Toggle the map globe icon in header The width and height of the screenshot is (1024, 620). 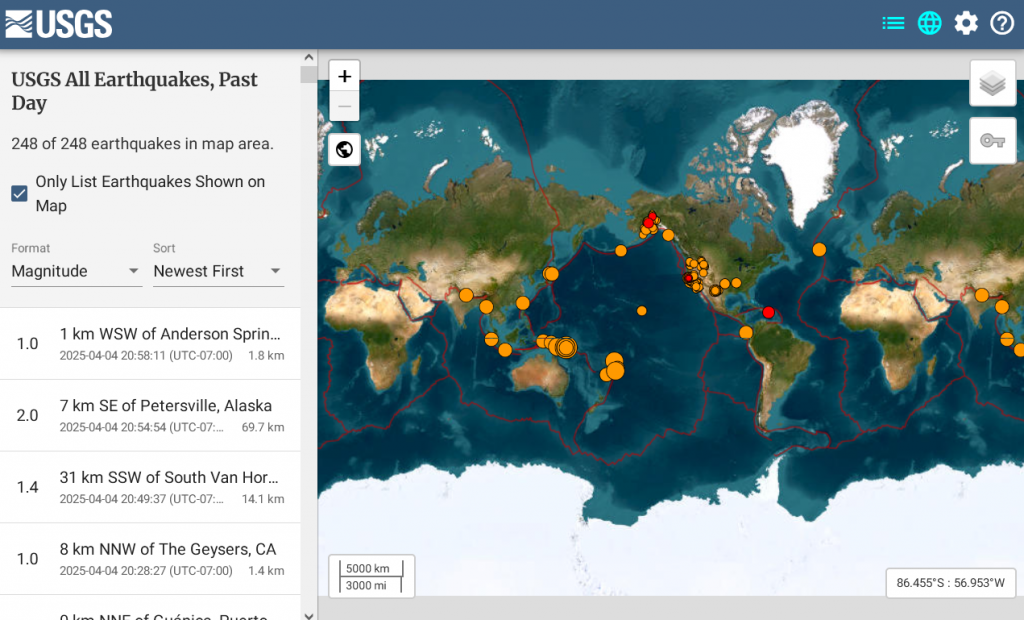coord(929,24)
